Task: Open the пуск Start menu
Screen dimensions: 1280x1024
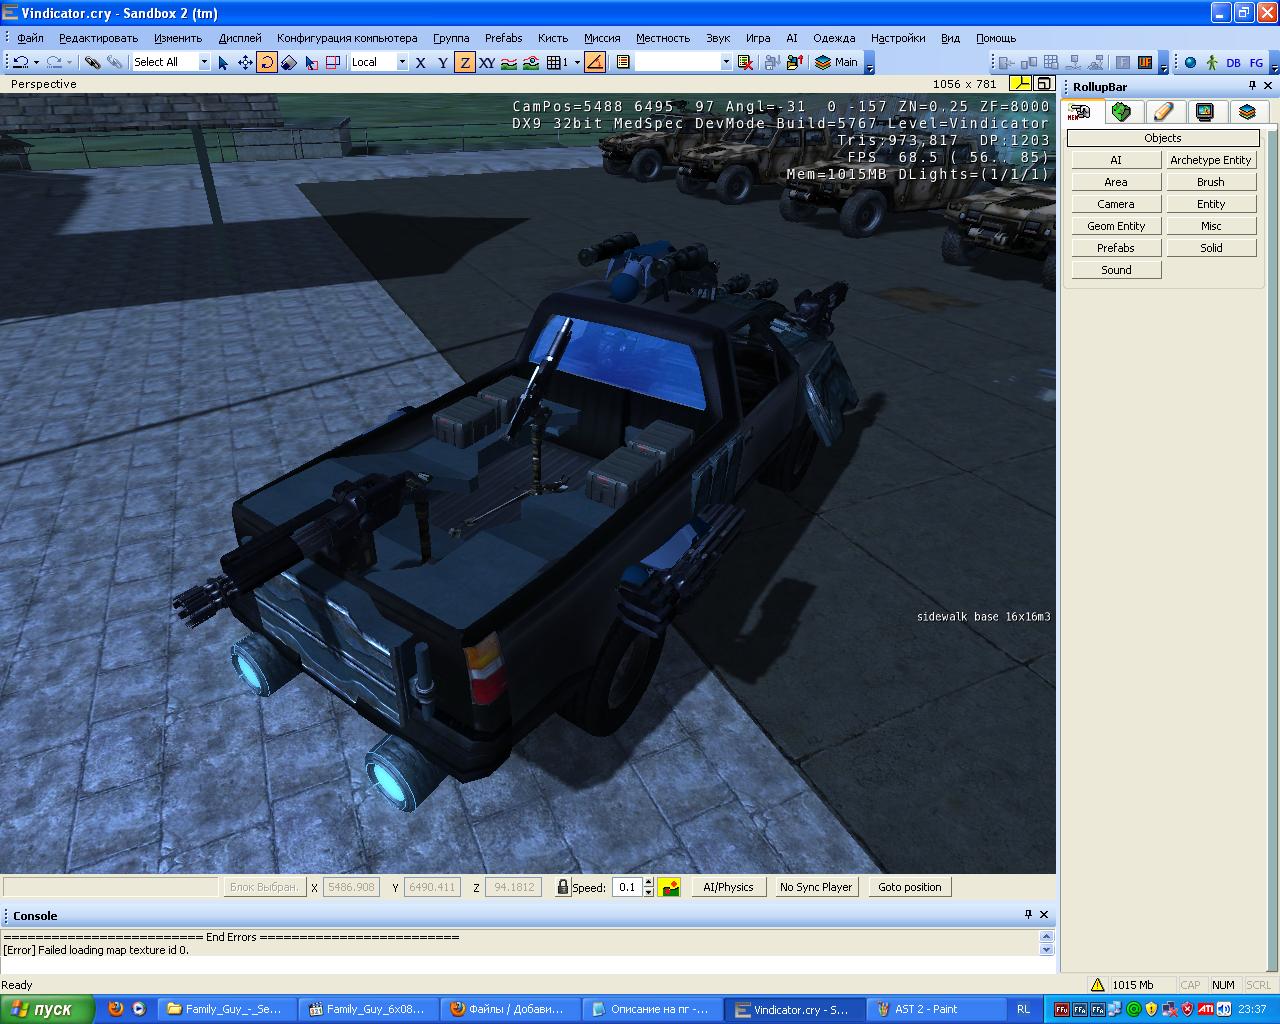Action: point(47,1009)
